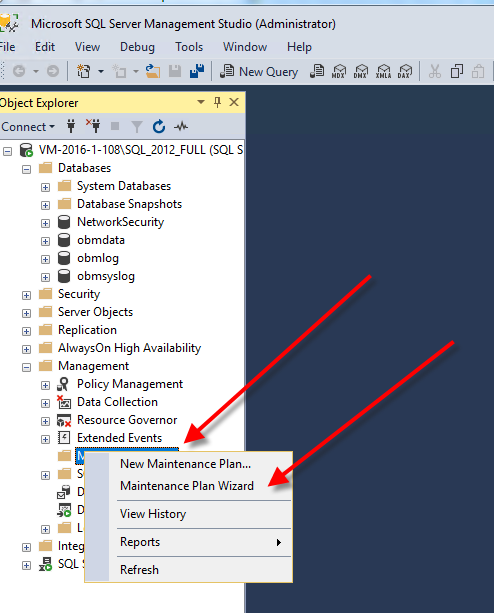Expand the NetworkSecurity database
The width and height of the screenshot is (494, 613).
tap(45, 223)
